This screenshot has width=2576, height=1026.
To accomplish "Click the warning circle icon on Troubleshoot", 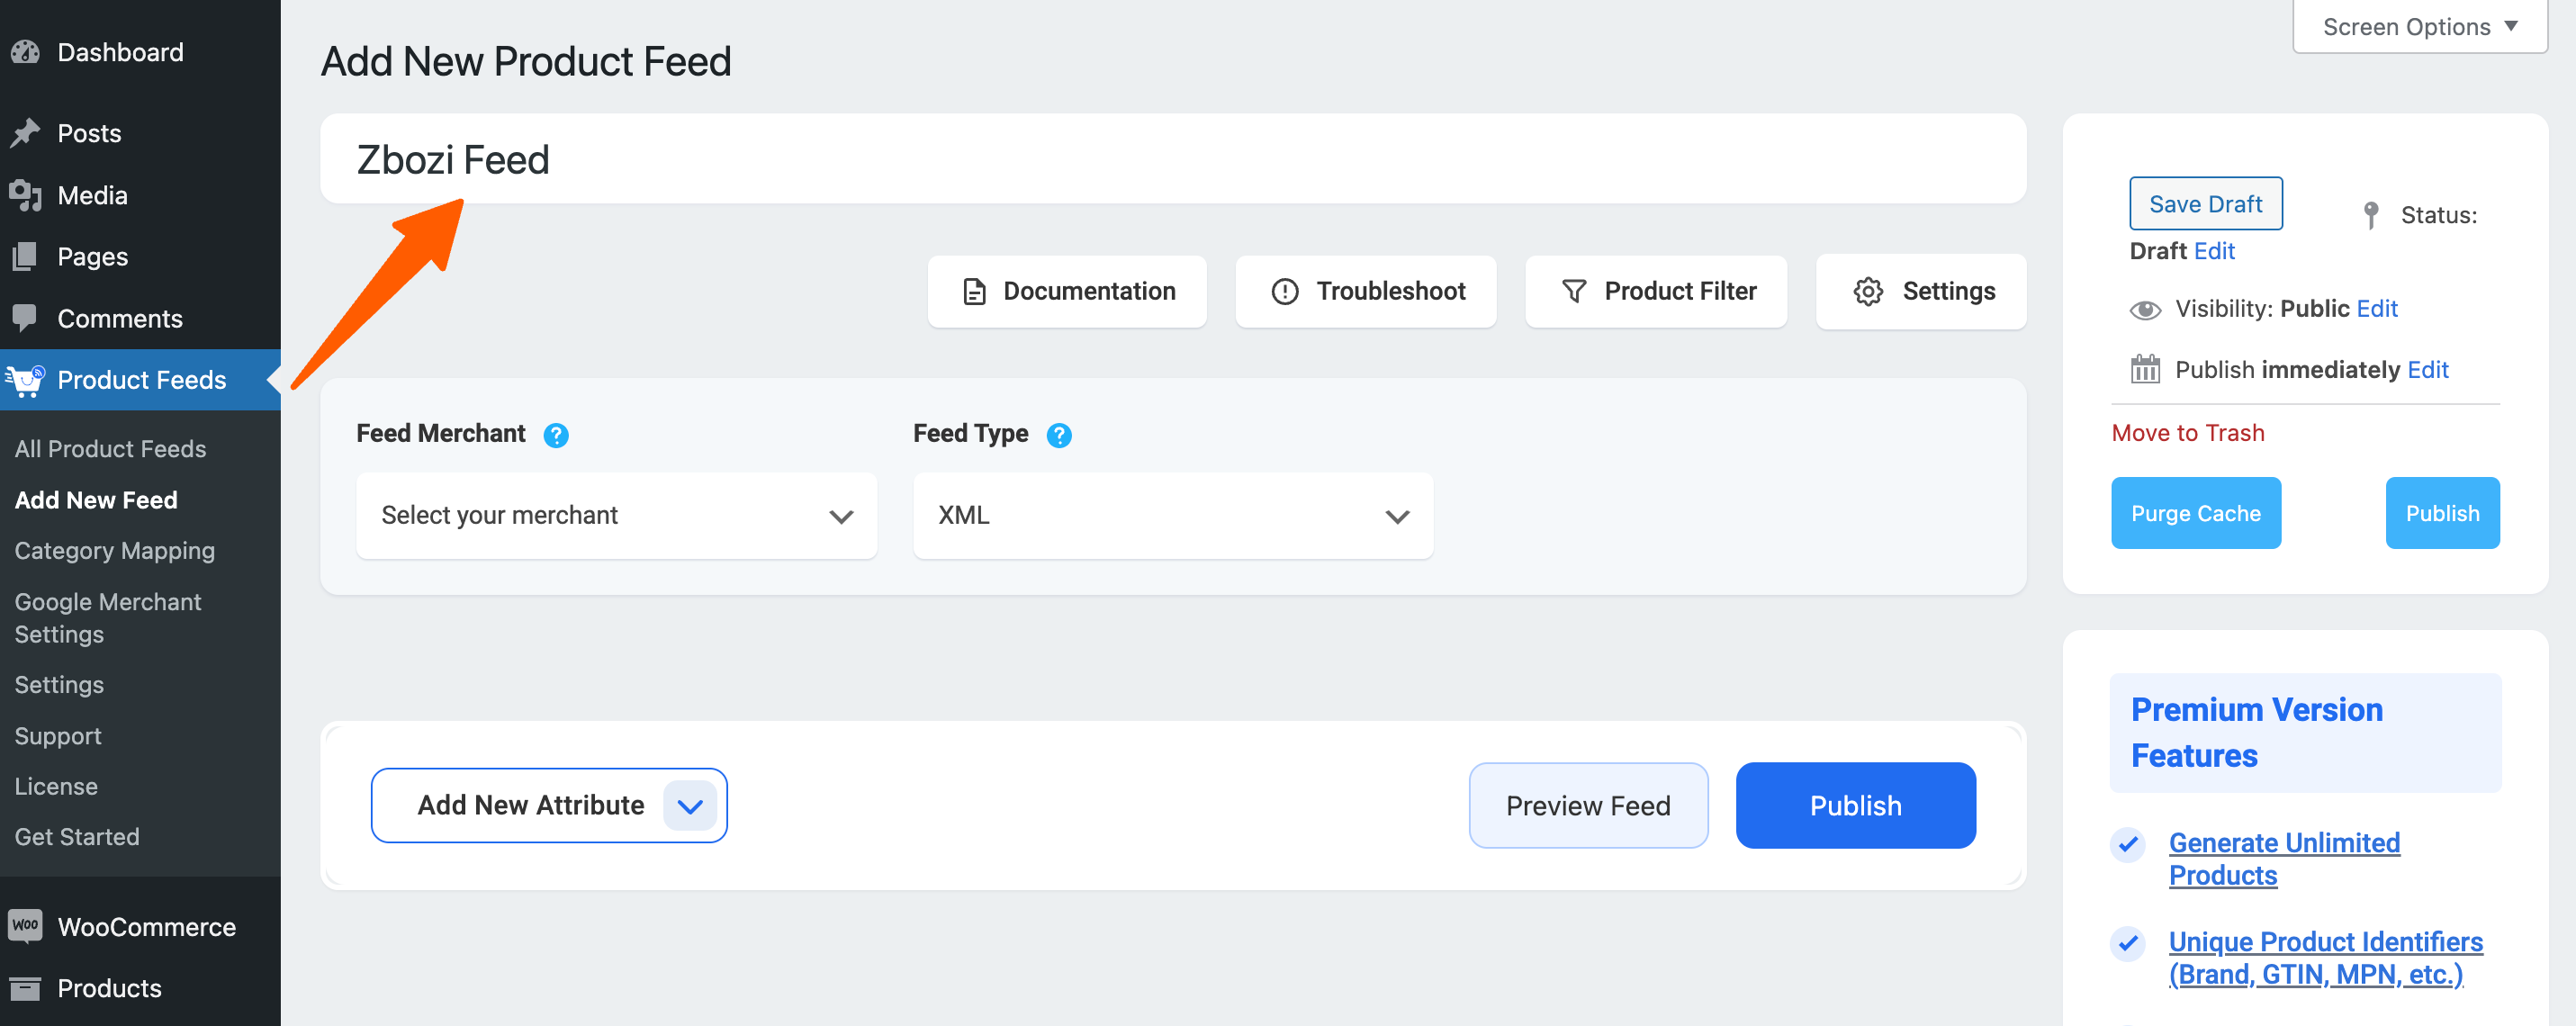I will click(1285, 291).
